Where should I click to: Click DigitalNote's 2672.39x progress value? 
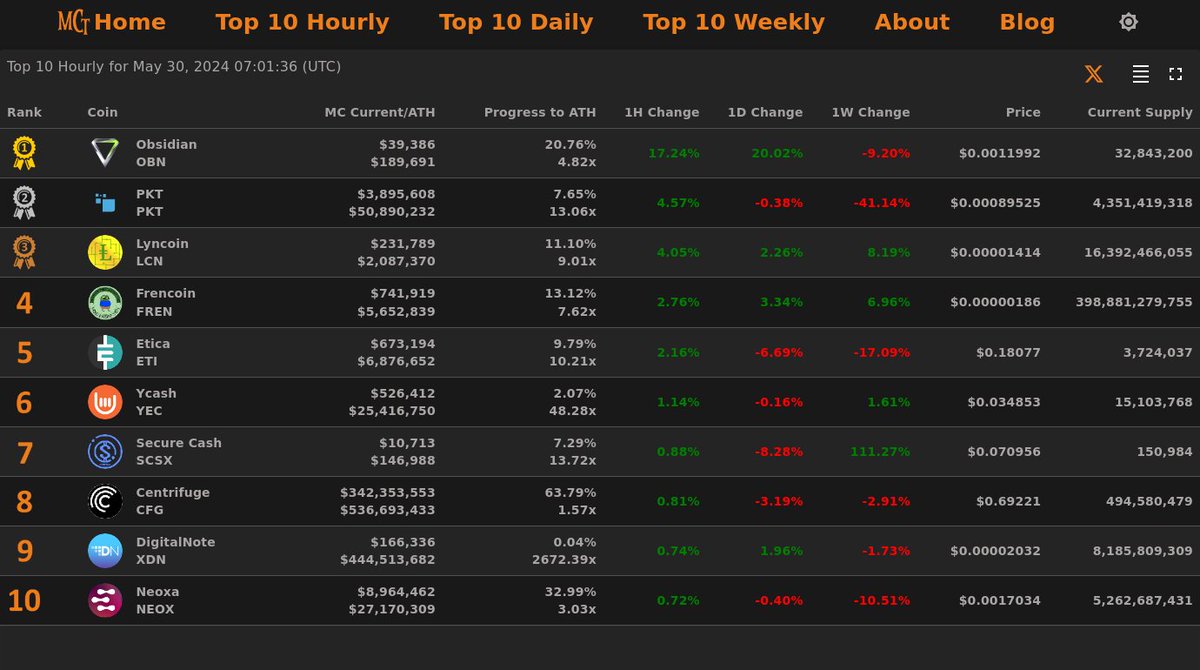pyautogui.click(x=565, y=560)
